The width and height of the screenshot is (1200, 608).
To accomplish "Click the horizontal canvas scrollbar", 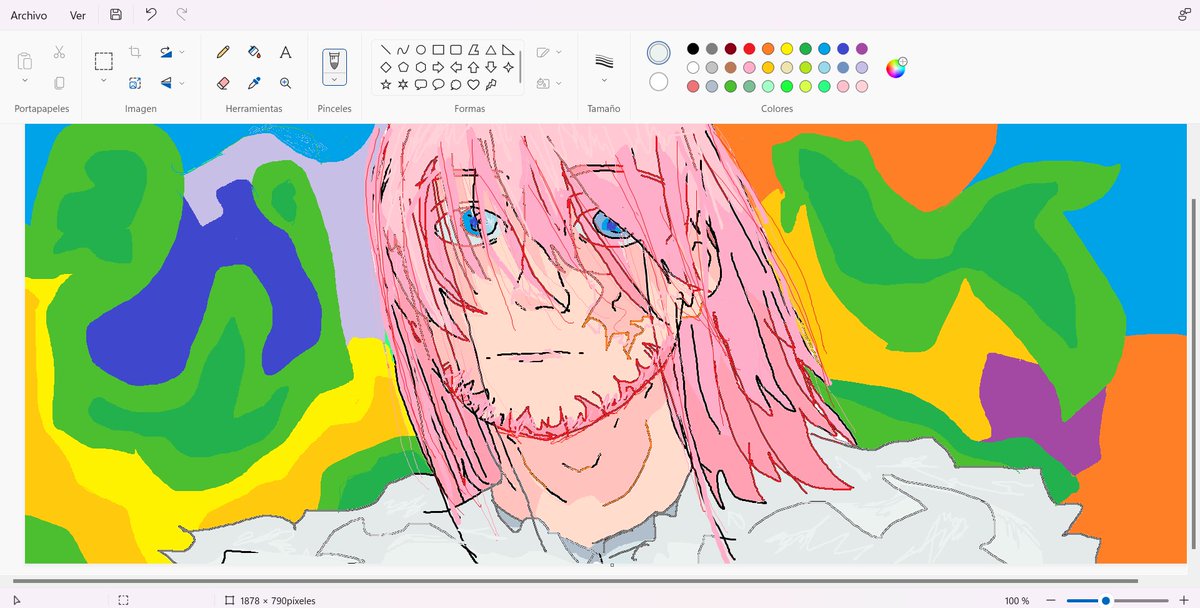I will tap(575, 580).
